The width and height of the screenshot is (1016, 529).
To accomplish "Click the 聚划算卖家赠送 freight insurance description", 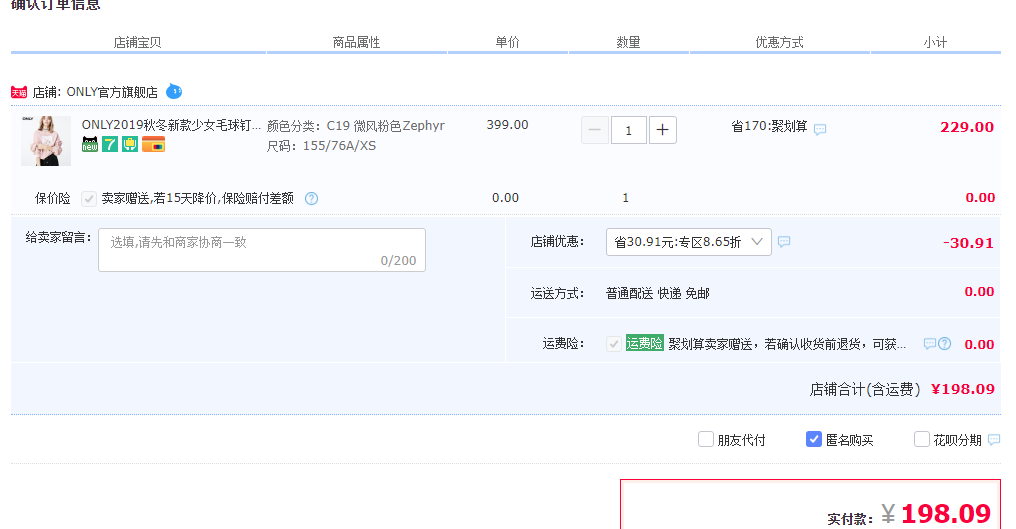I will point(787,344).
